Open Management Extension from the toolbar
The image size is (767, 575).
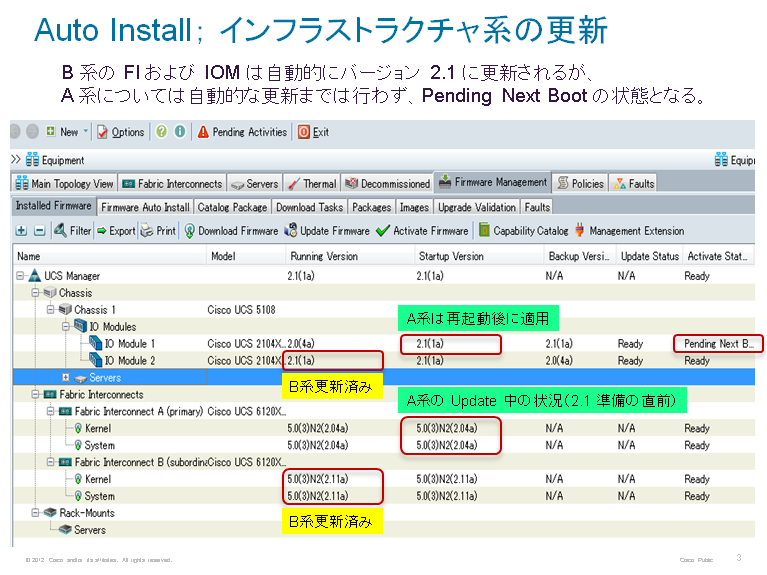click(629, 231)
